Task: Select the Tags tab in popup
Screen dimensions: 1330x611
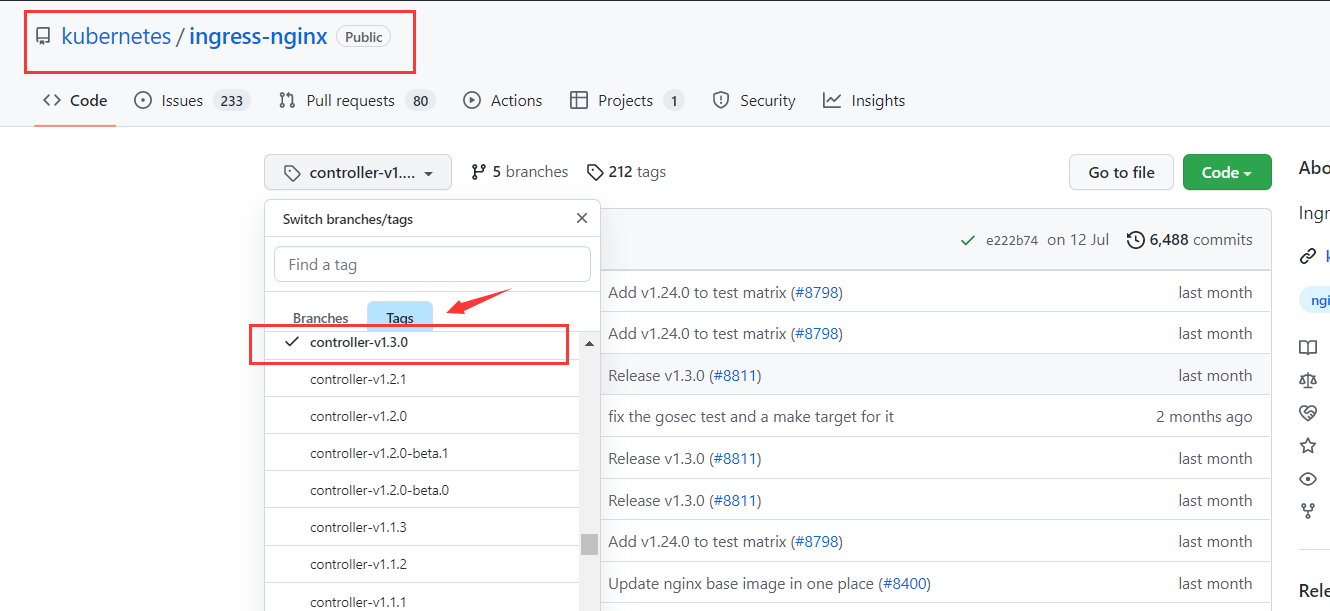Action: [400, 318]
